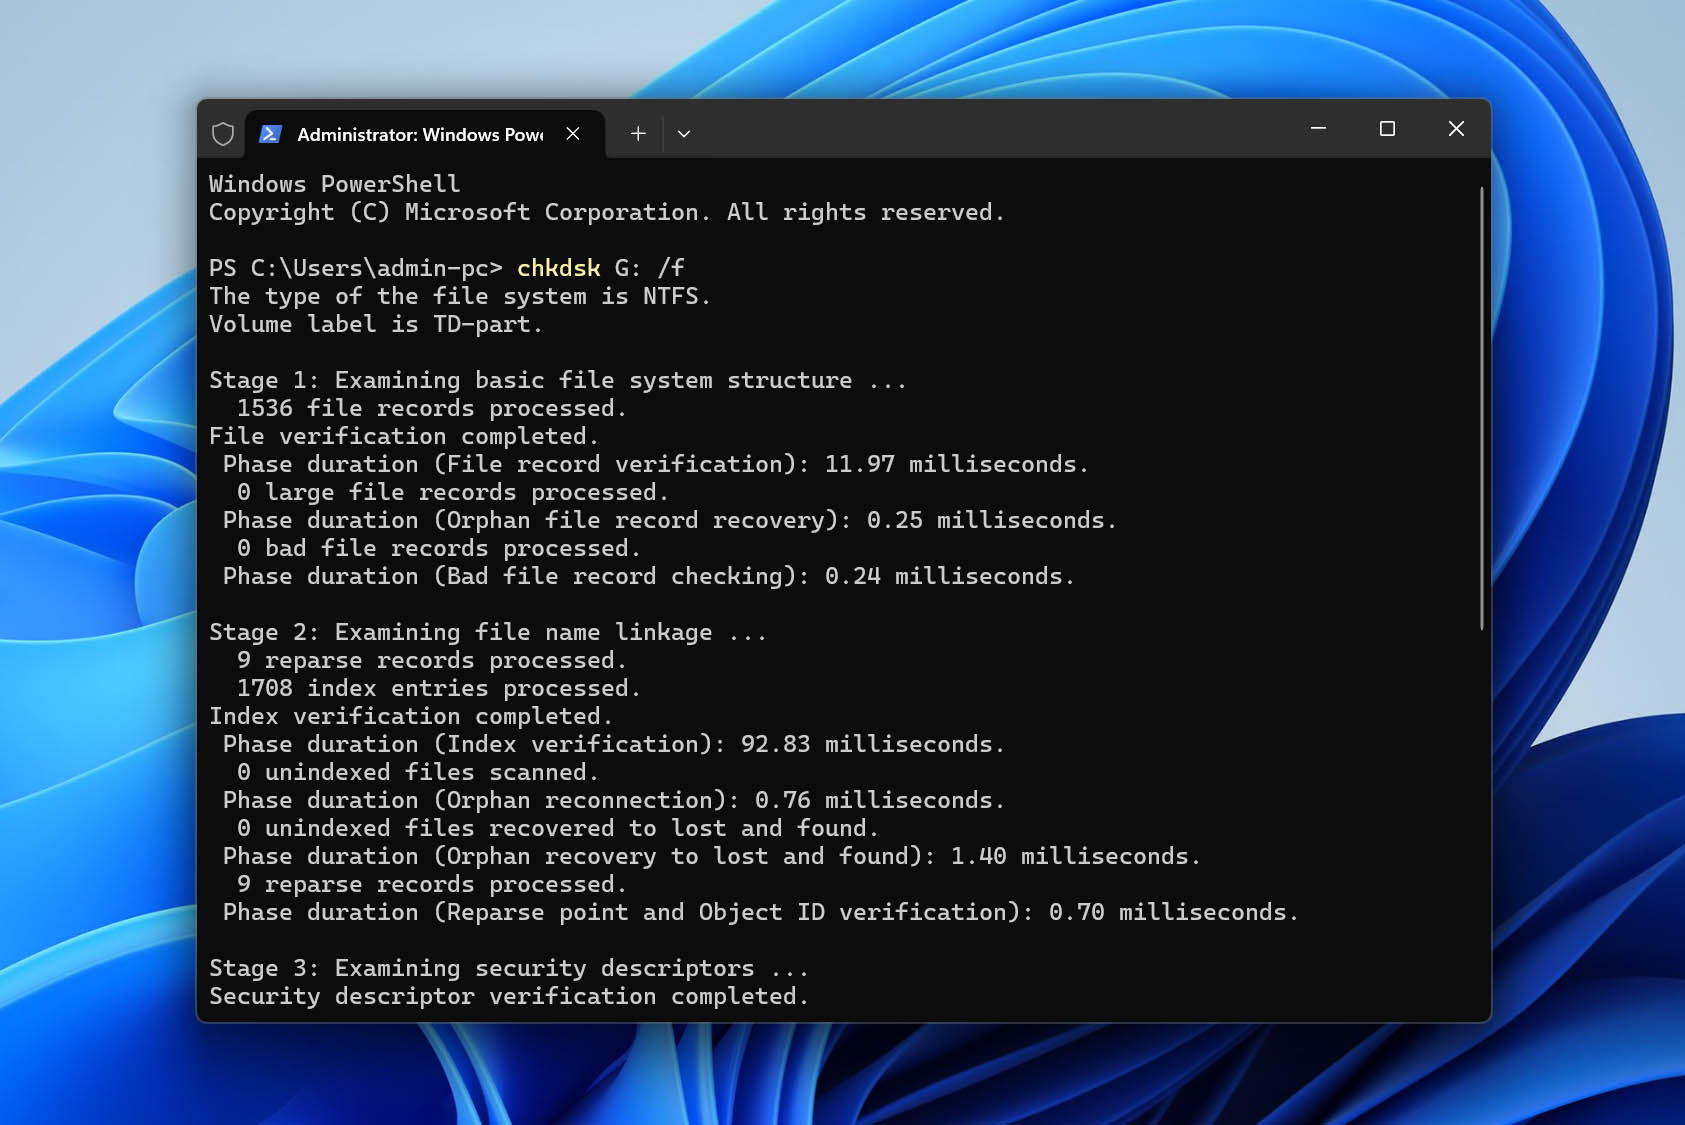1685x1125 pixels.
Task: Open a new tab with plus button
Action: [x=638, y=133]
